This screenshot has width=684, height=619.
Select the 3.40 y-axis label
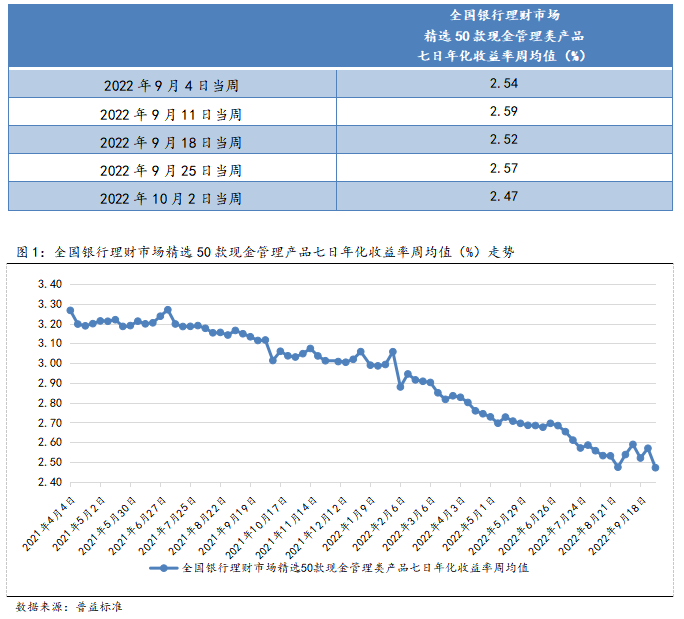coord(49,284)
